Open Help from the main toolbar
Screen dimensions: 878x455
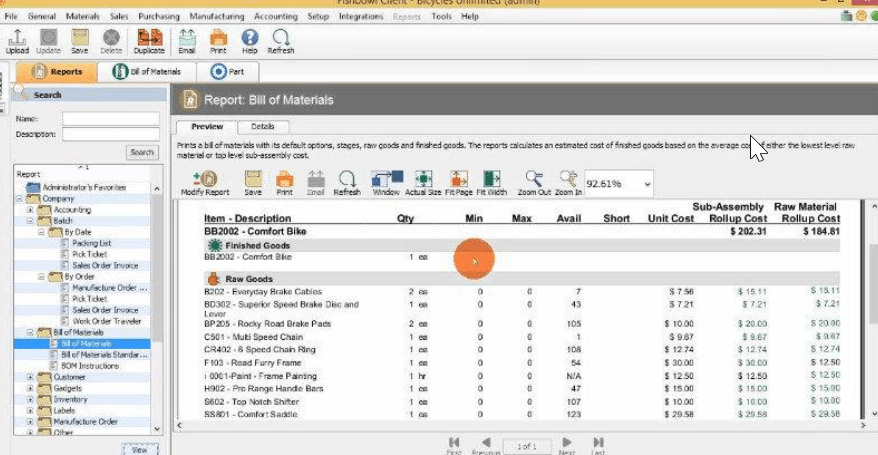[249, 42]
